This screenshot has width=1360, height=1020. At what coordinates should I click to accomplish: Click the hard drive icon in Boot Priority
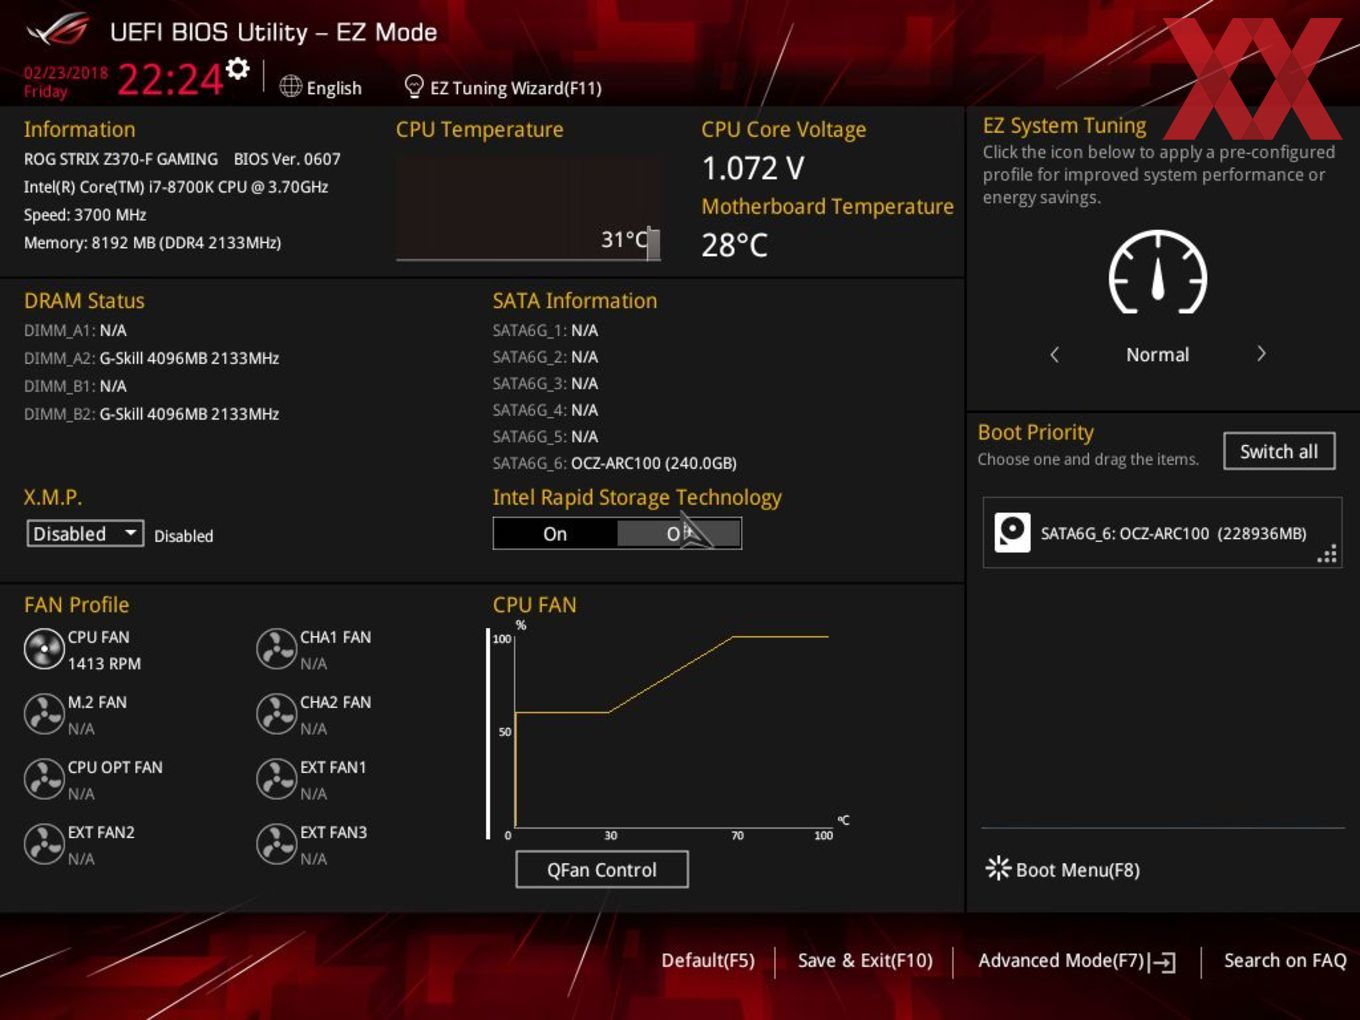(1012, 532)
